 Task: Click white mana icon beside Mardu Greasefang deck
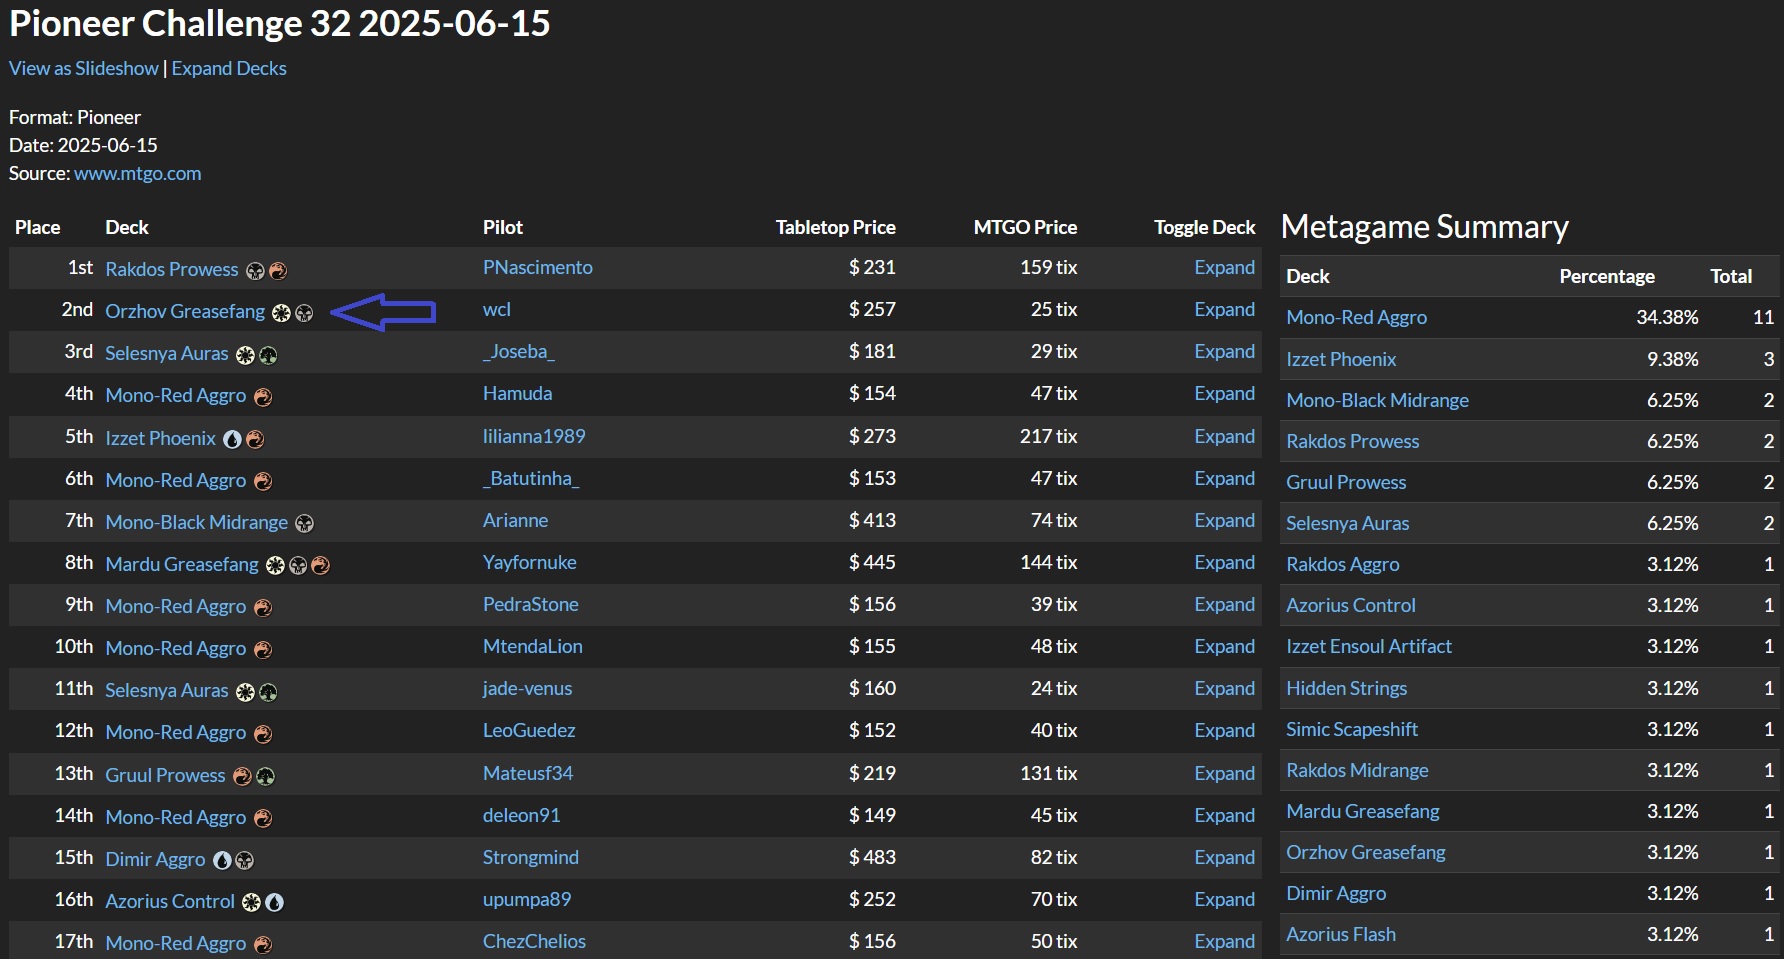(275, 566)
